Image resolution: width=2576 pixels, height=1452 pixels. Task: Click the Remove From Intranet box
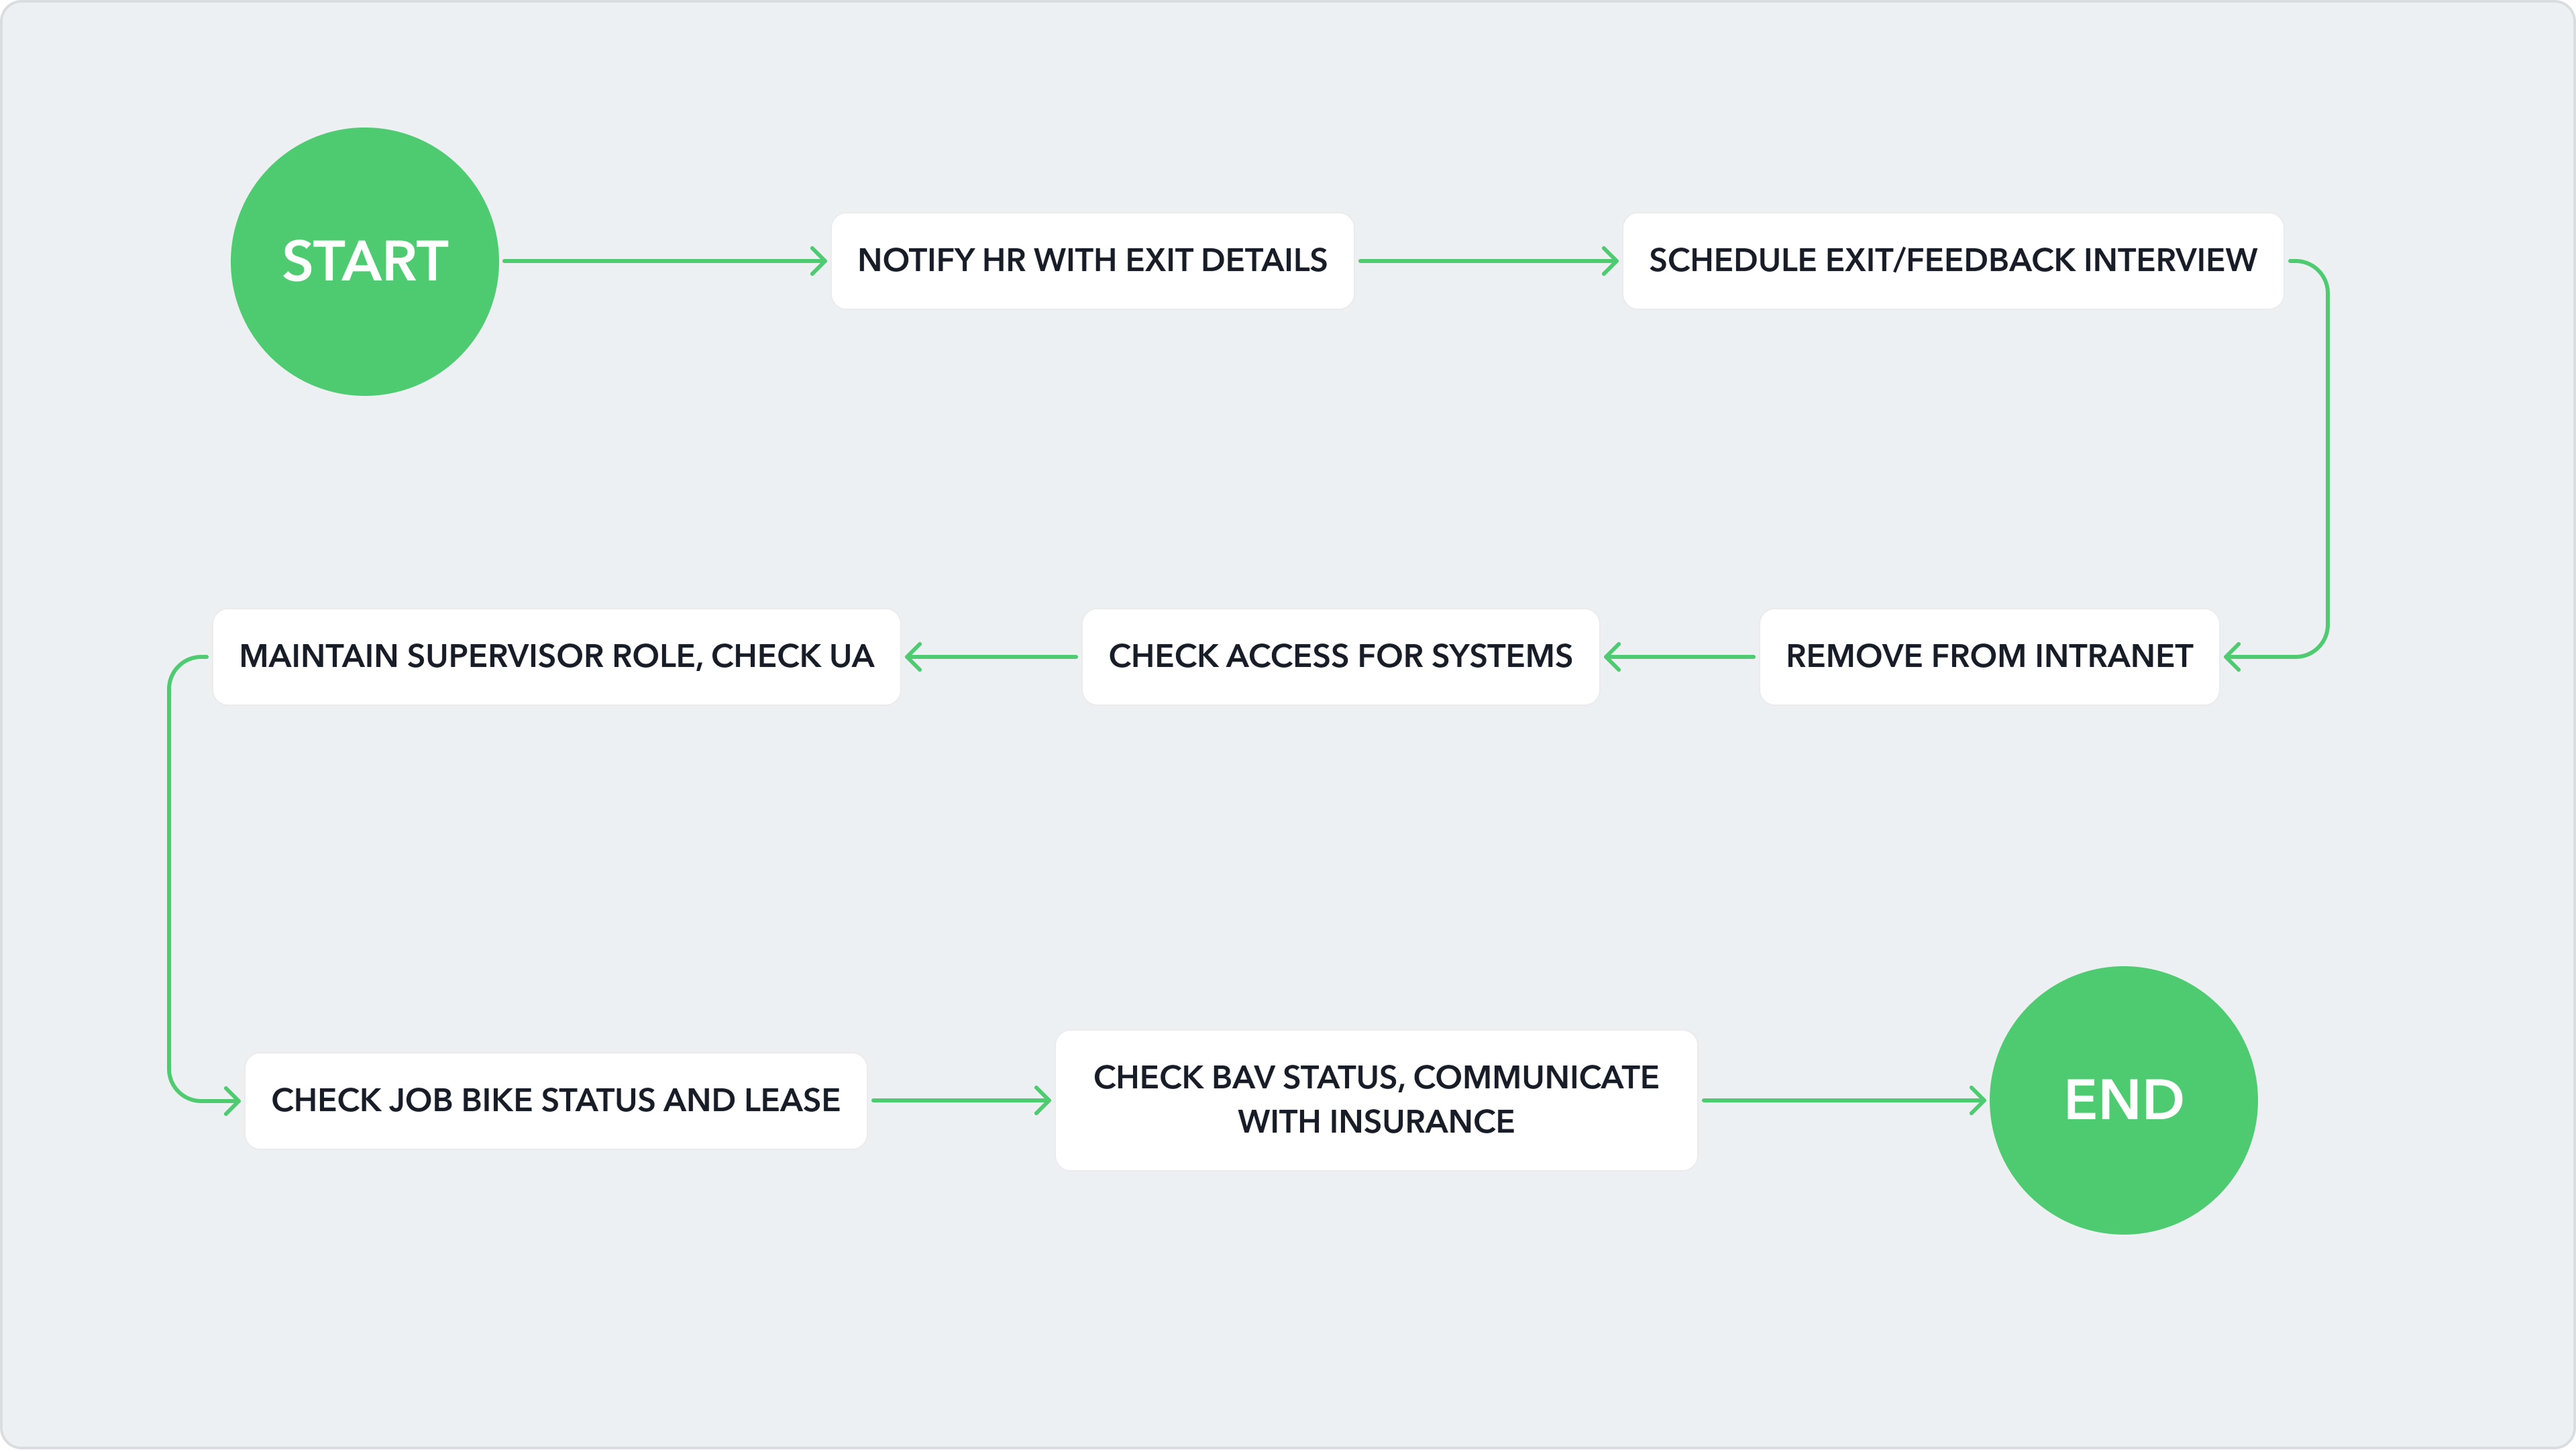coord(1989,657)
